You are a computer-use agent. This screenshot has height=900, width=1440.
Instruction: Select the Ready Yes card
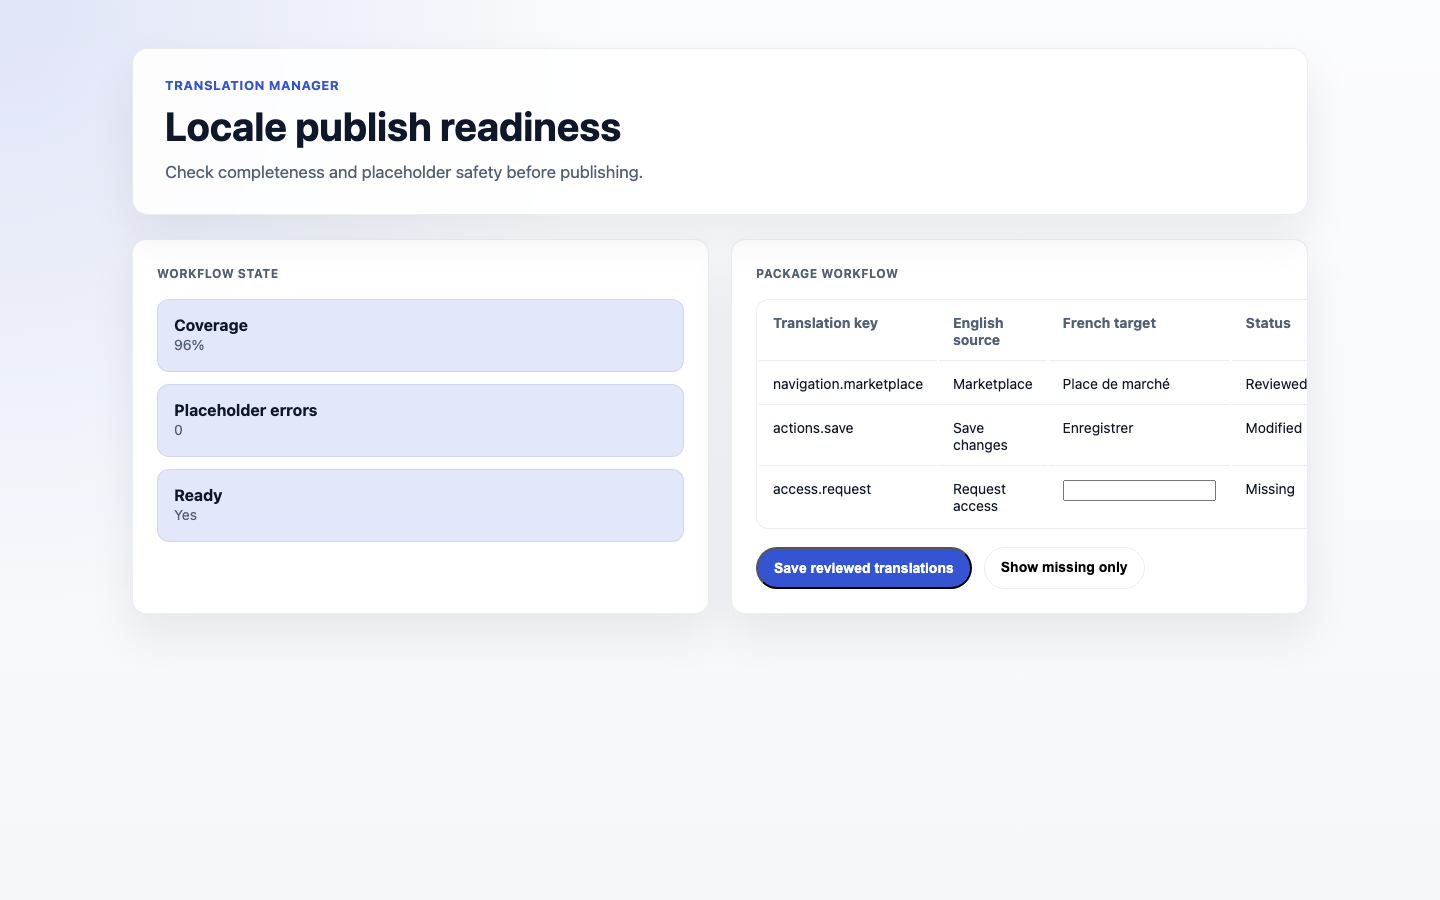pos(420,505)
